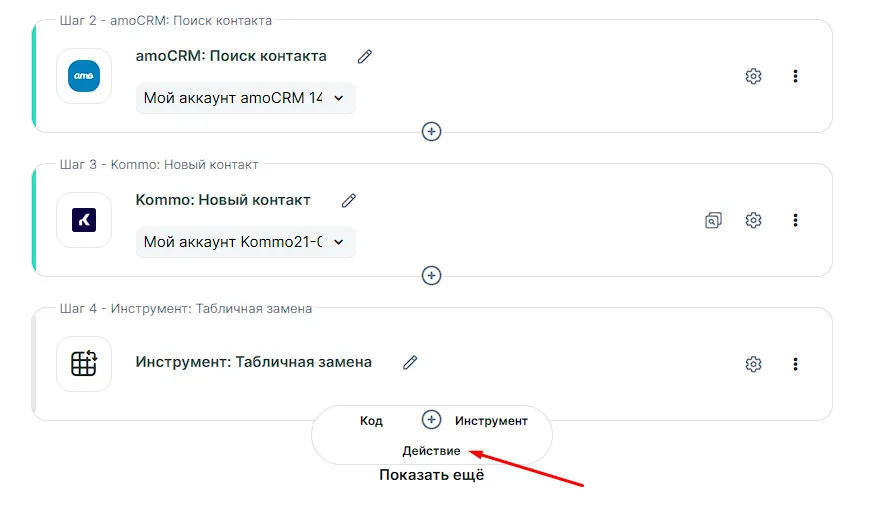Edit the amoCRM step name pencil

coord(365,57)
